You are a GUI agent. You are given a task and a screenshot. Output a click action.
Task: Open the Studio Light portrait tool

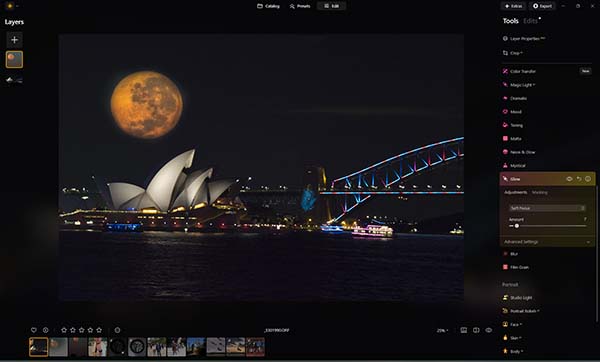521,298
